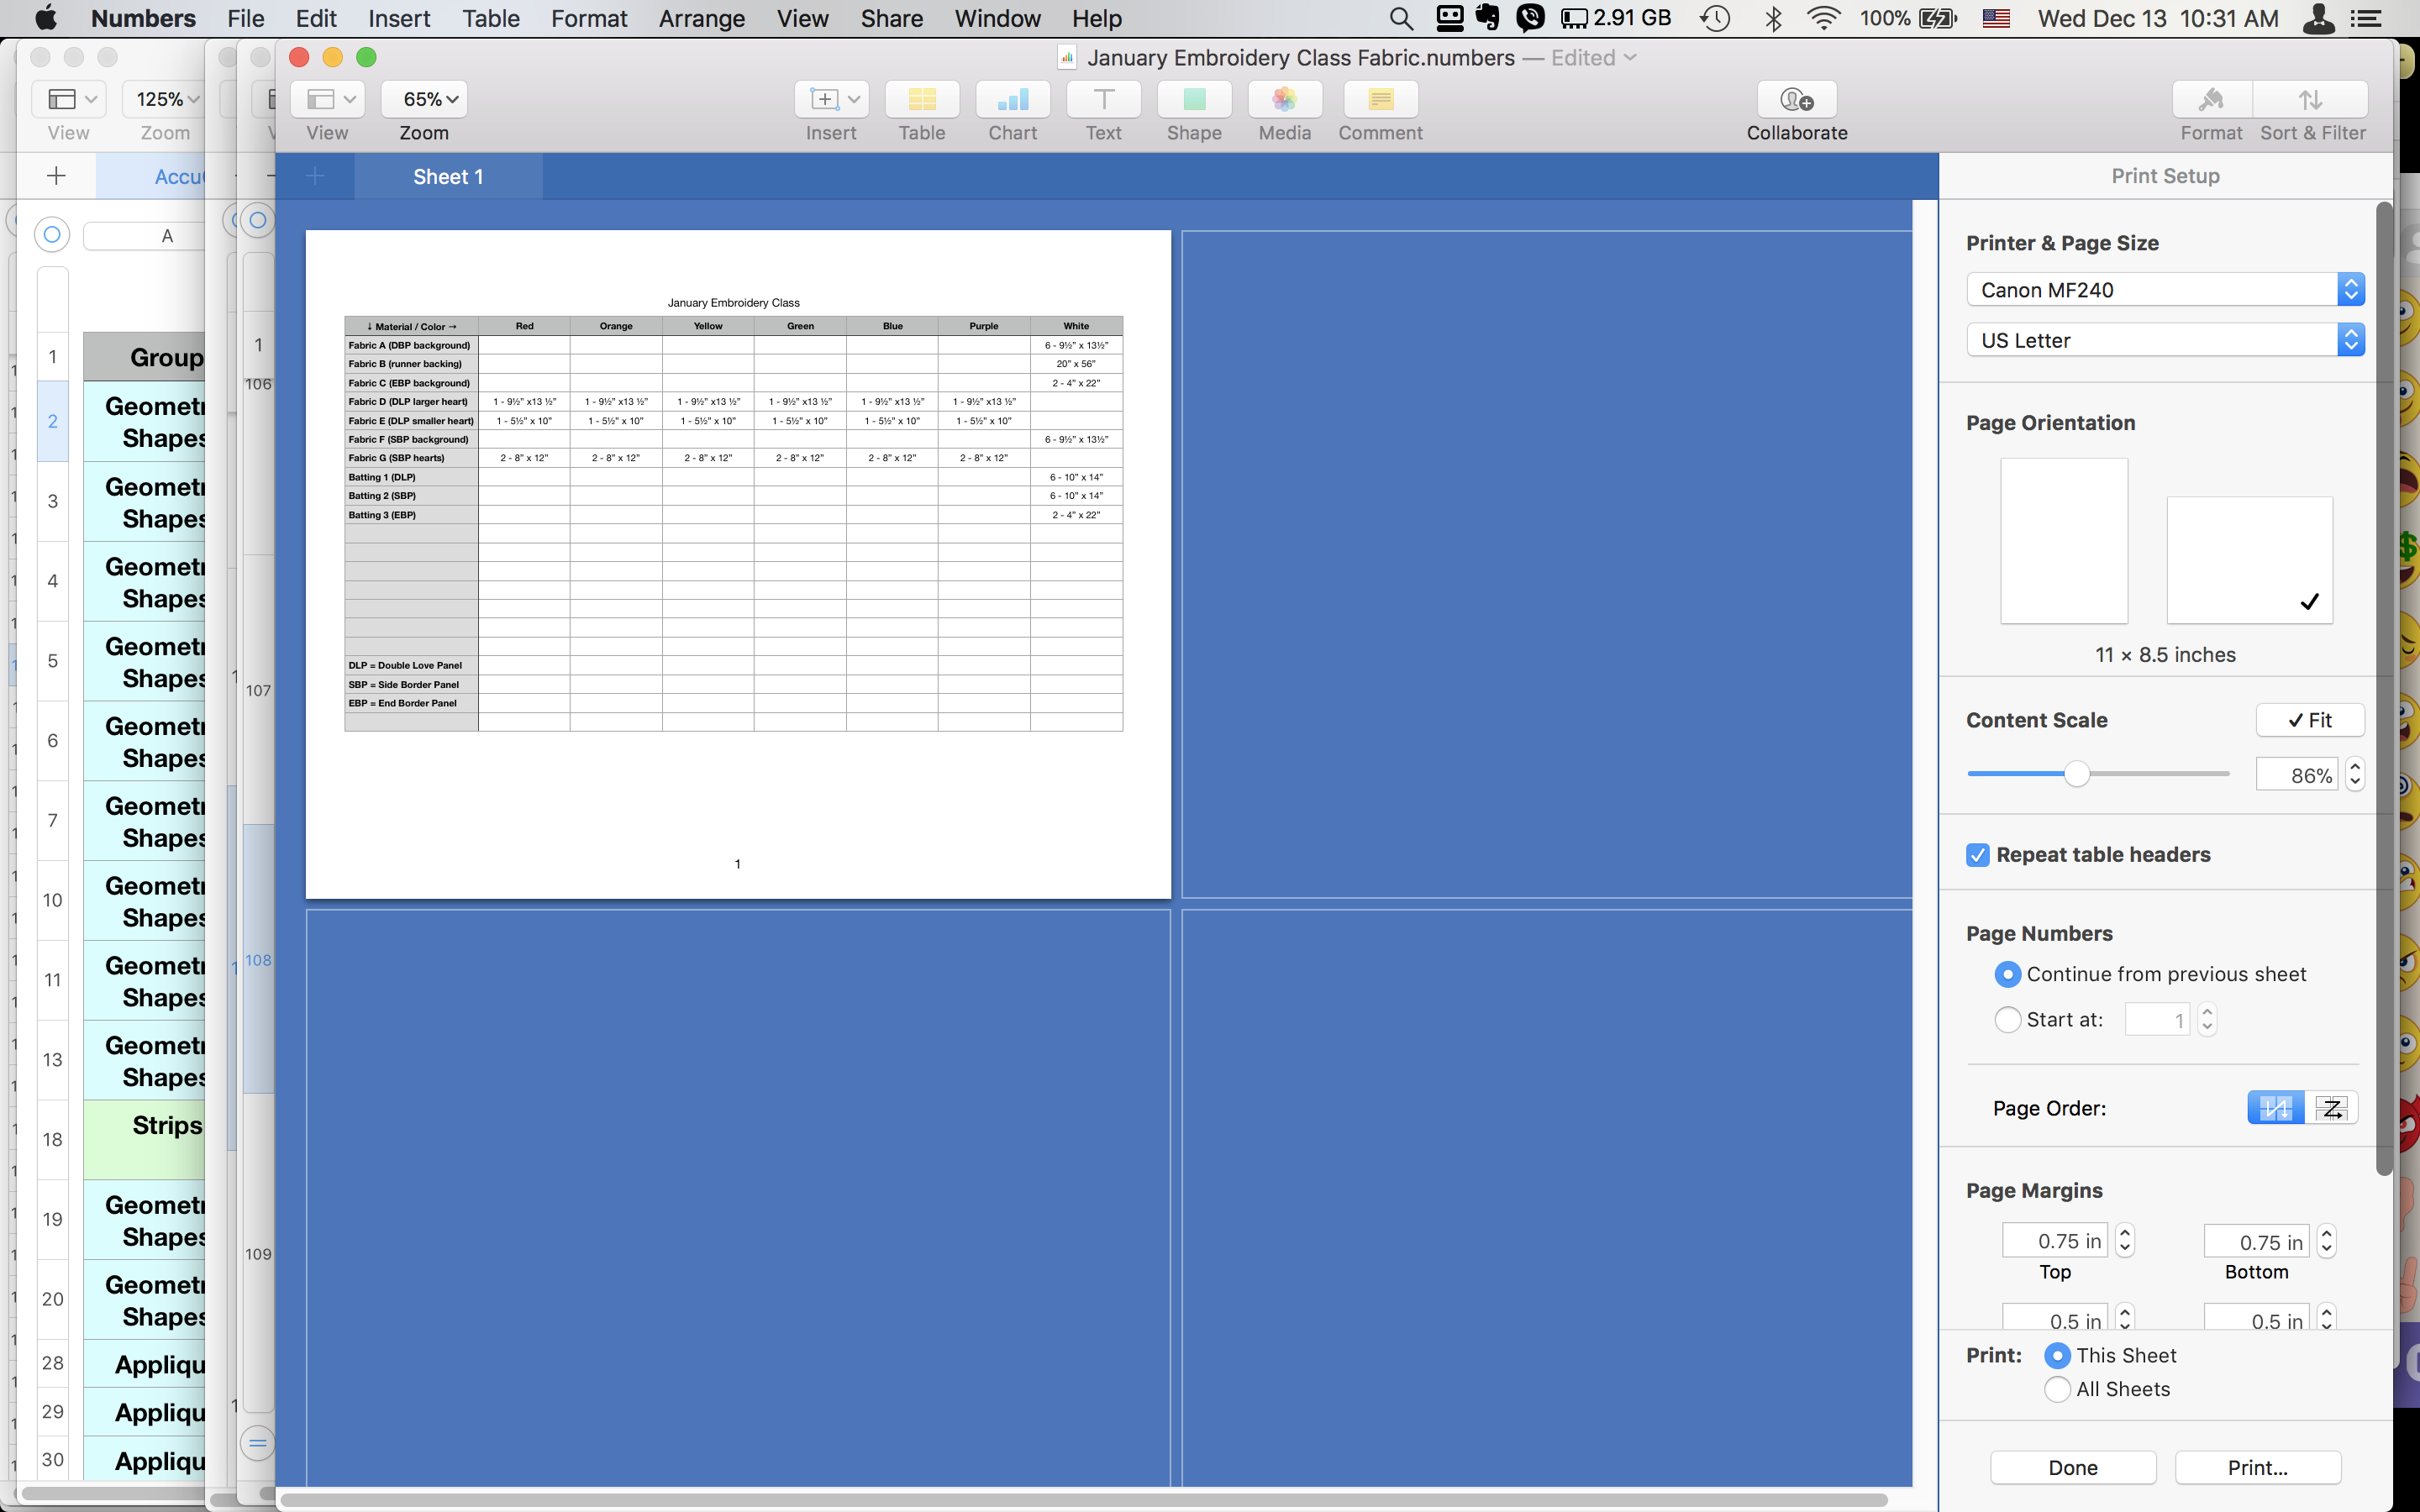Open the Sort & Filter panel
This screenshot has height=1512, width=2420.
(x=2311, y=99)
